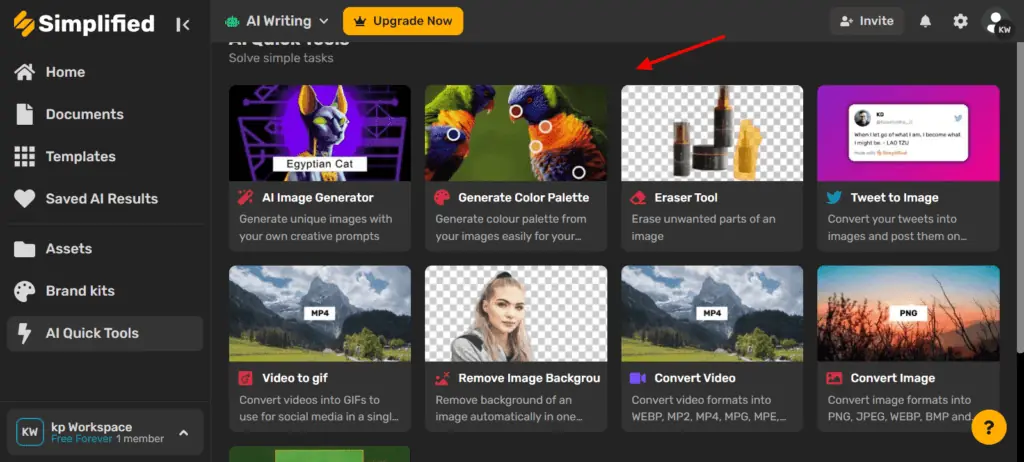Open the user profile avatar
Viewport: 1024px width, 462px height.
[x=997, y=21]
